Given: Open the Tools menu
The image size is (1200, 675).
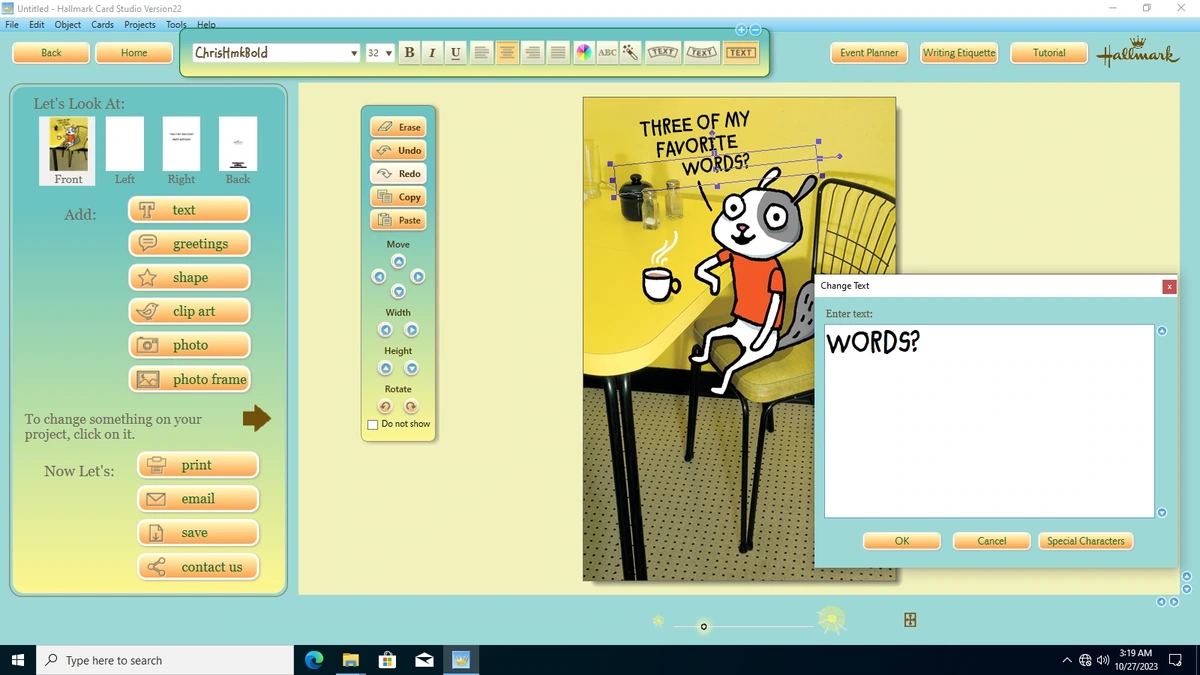Looking at the screenshot, I should [176, 24].
